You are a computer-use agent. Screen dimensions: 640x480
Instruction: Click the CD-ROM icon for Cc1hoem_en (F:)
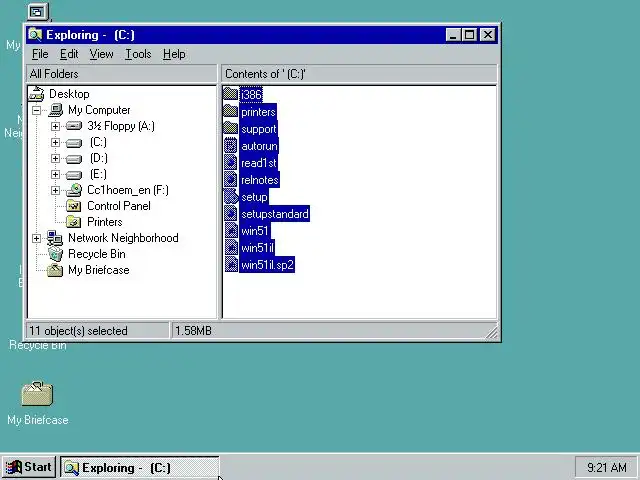(74, 190)
